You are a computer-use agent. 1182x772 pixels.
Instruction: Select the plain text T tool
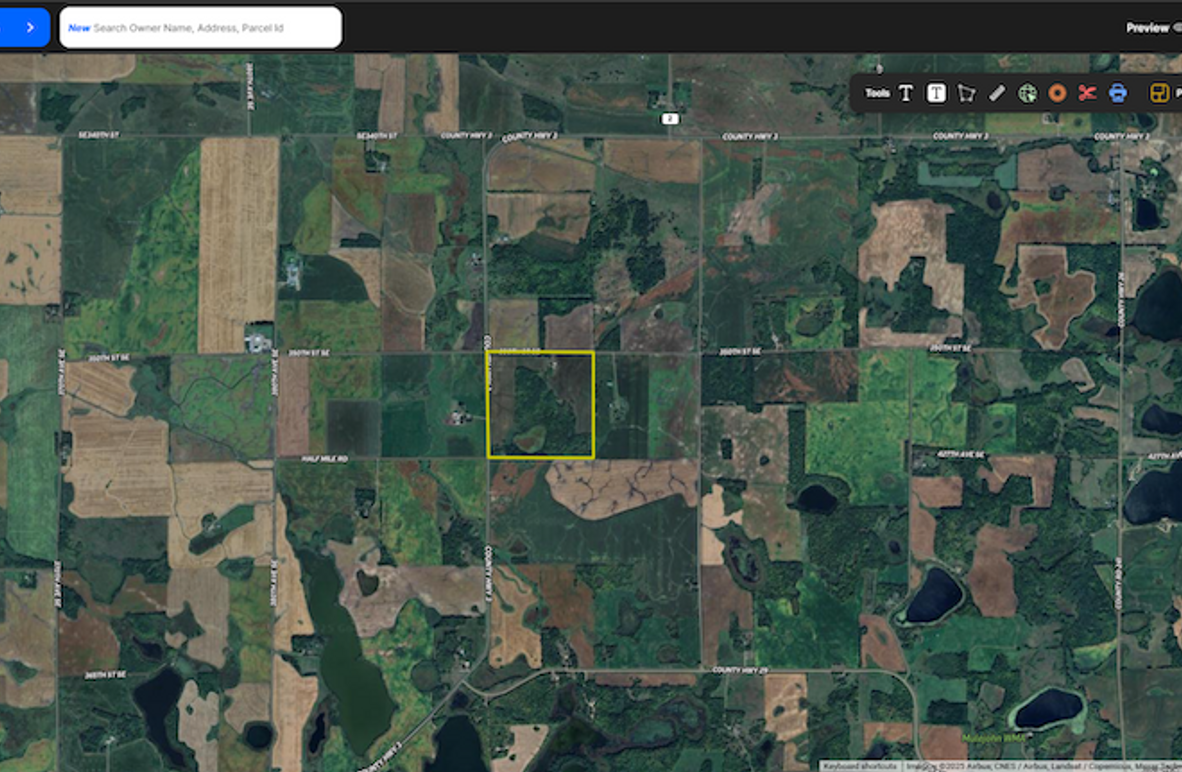click(905, 93)
